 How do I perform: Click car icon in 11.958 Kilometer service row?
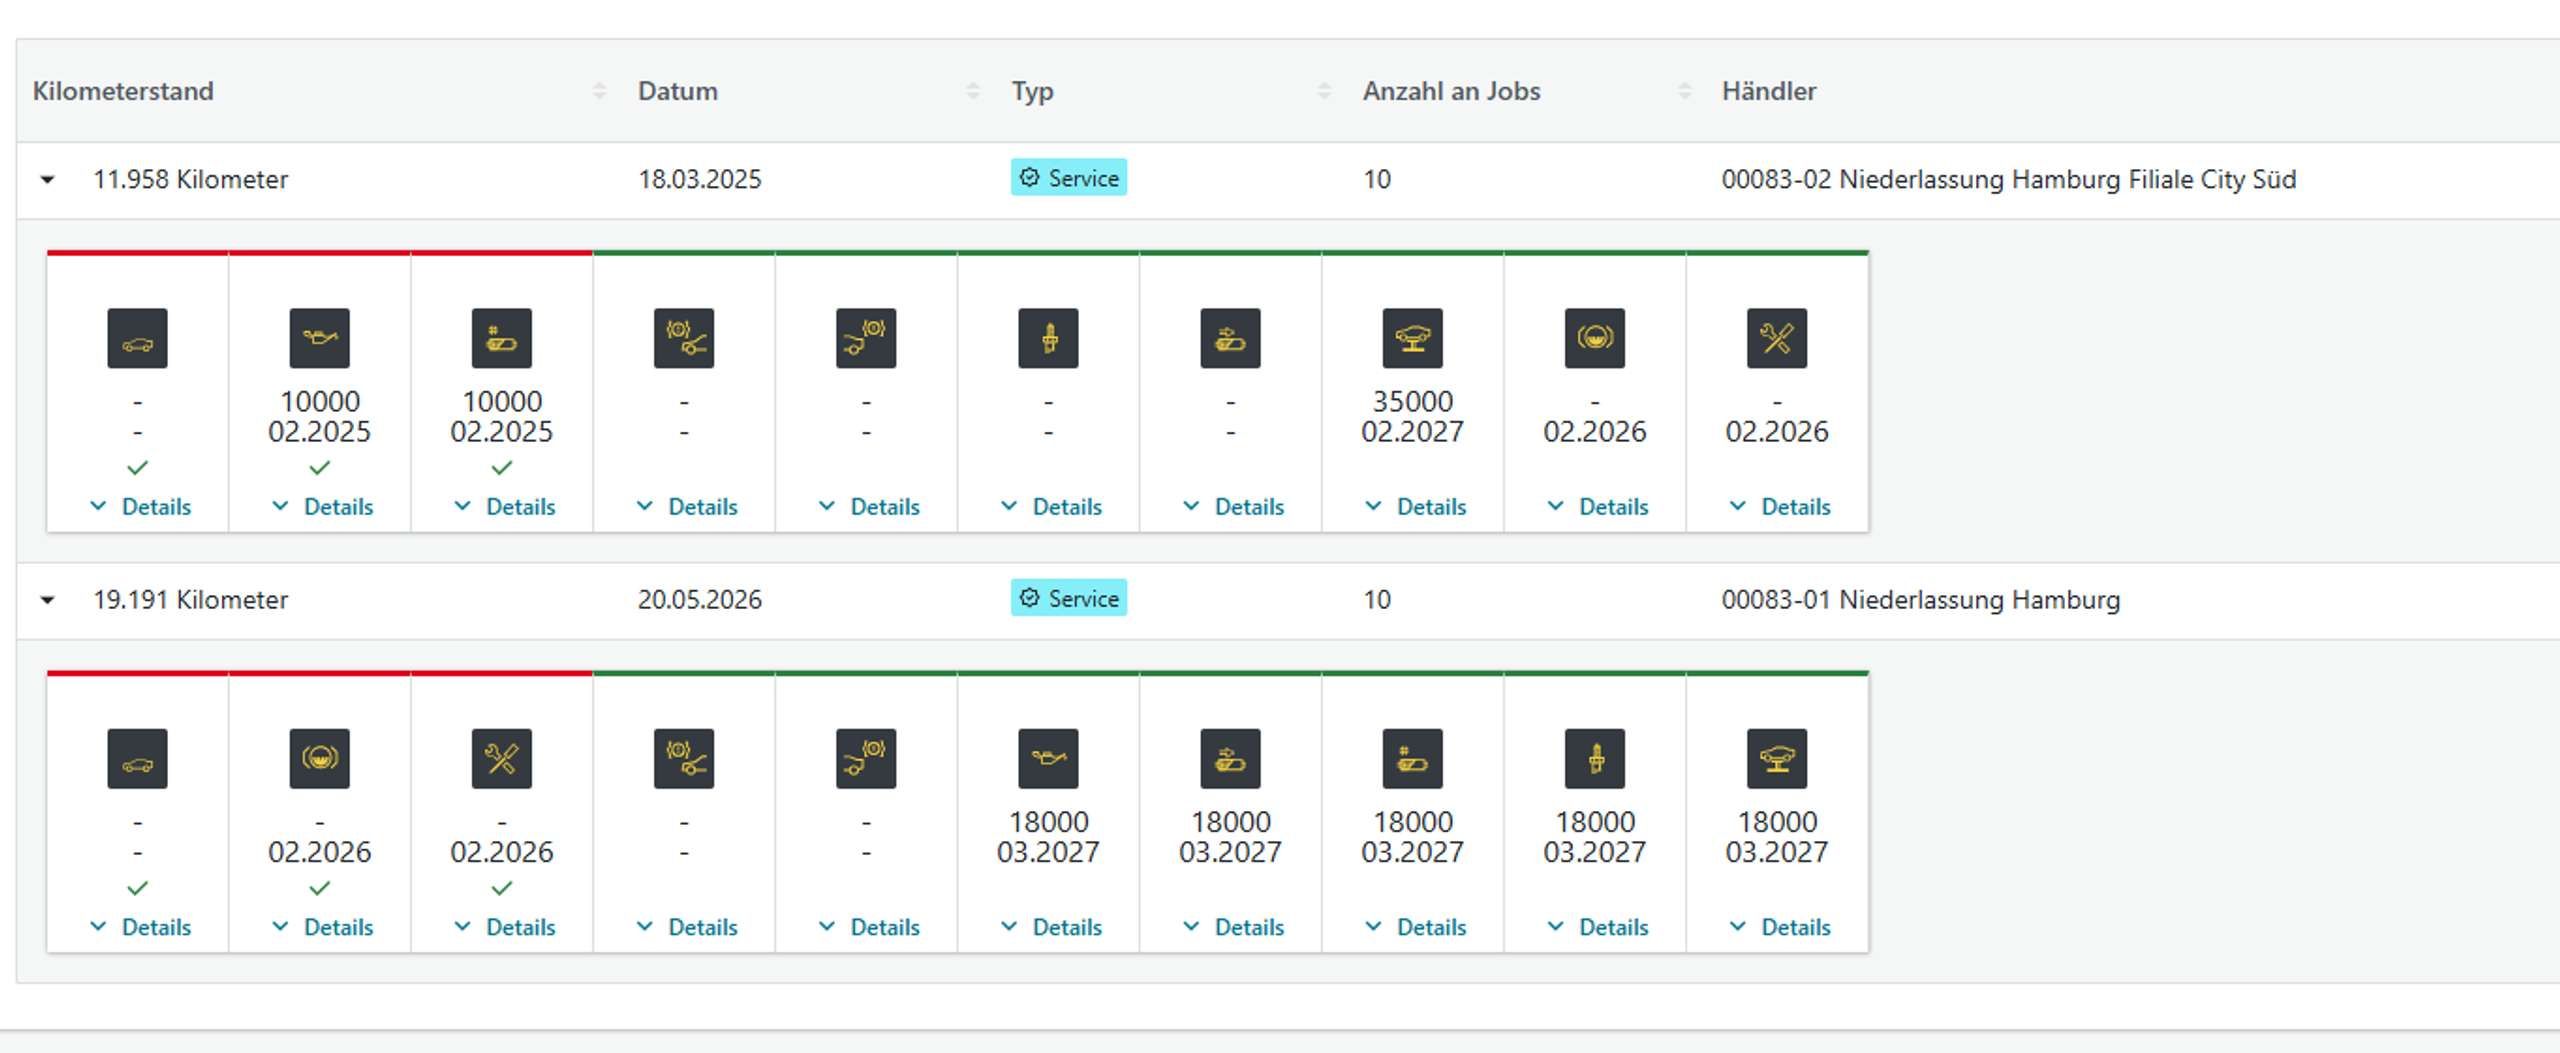click(137, 339)
